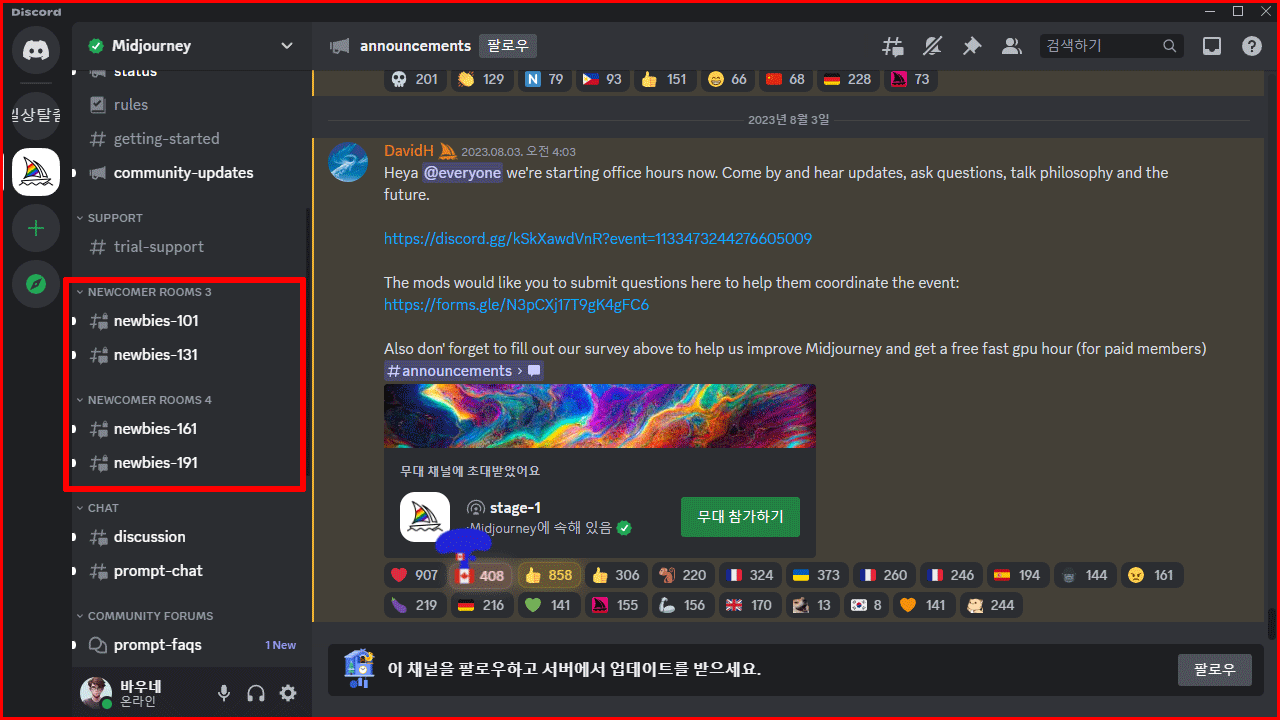Open Discord home direct messages icon
The height and width of the screenshot is (720, 1280).
click(x=36, y=48)
